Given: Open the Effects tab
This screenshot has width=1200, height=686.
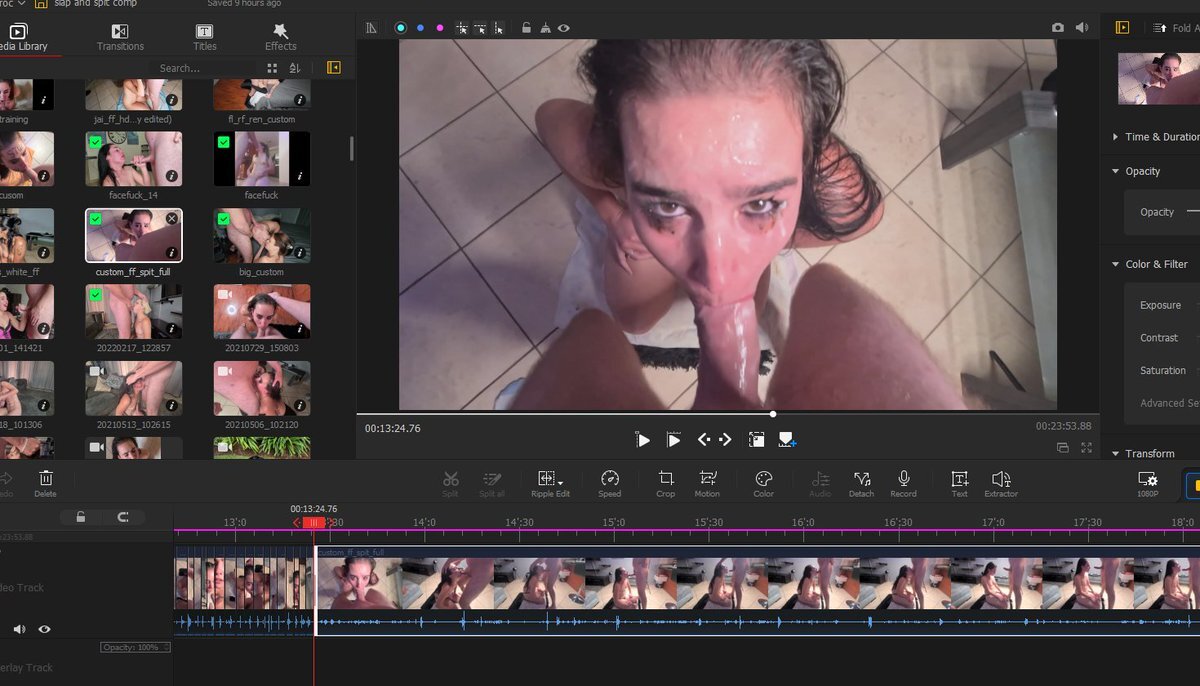Looking at the screenshot, I should [x=280, y=37].
